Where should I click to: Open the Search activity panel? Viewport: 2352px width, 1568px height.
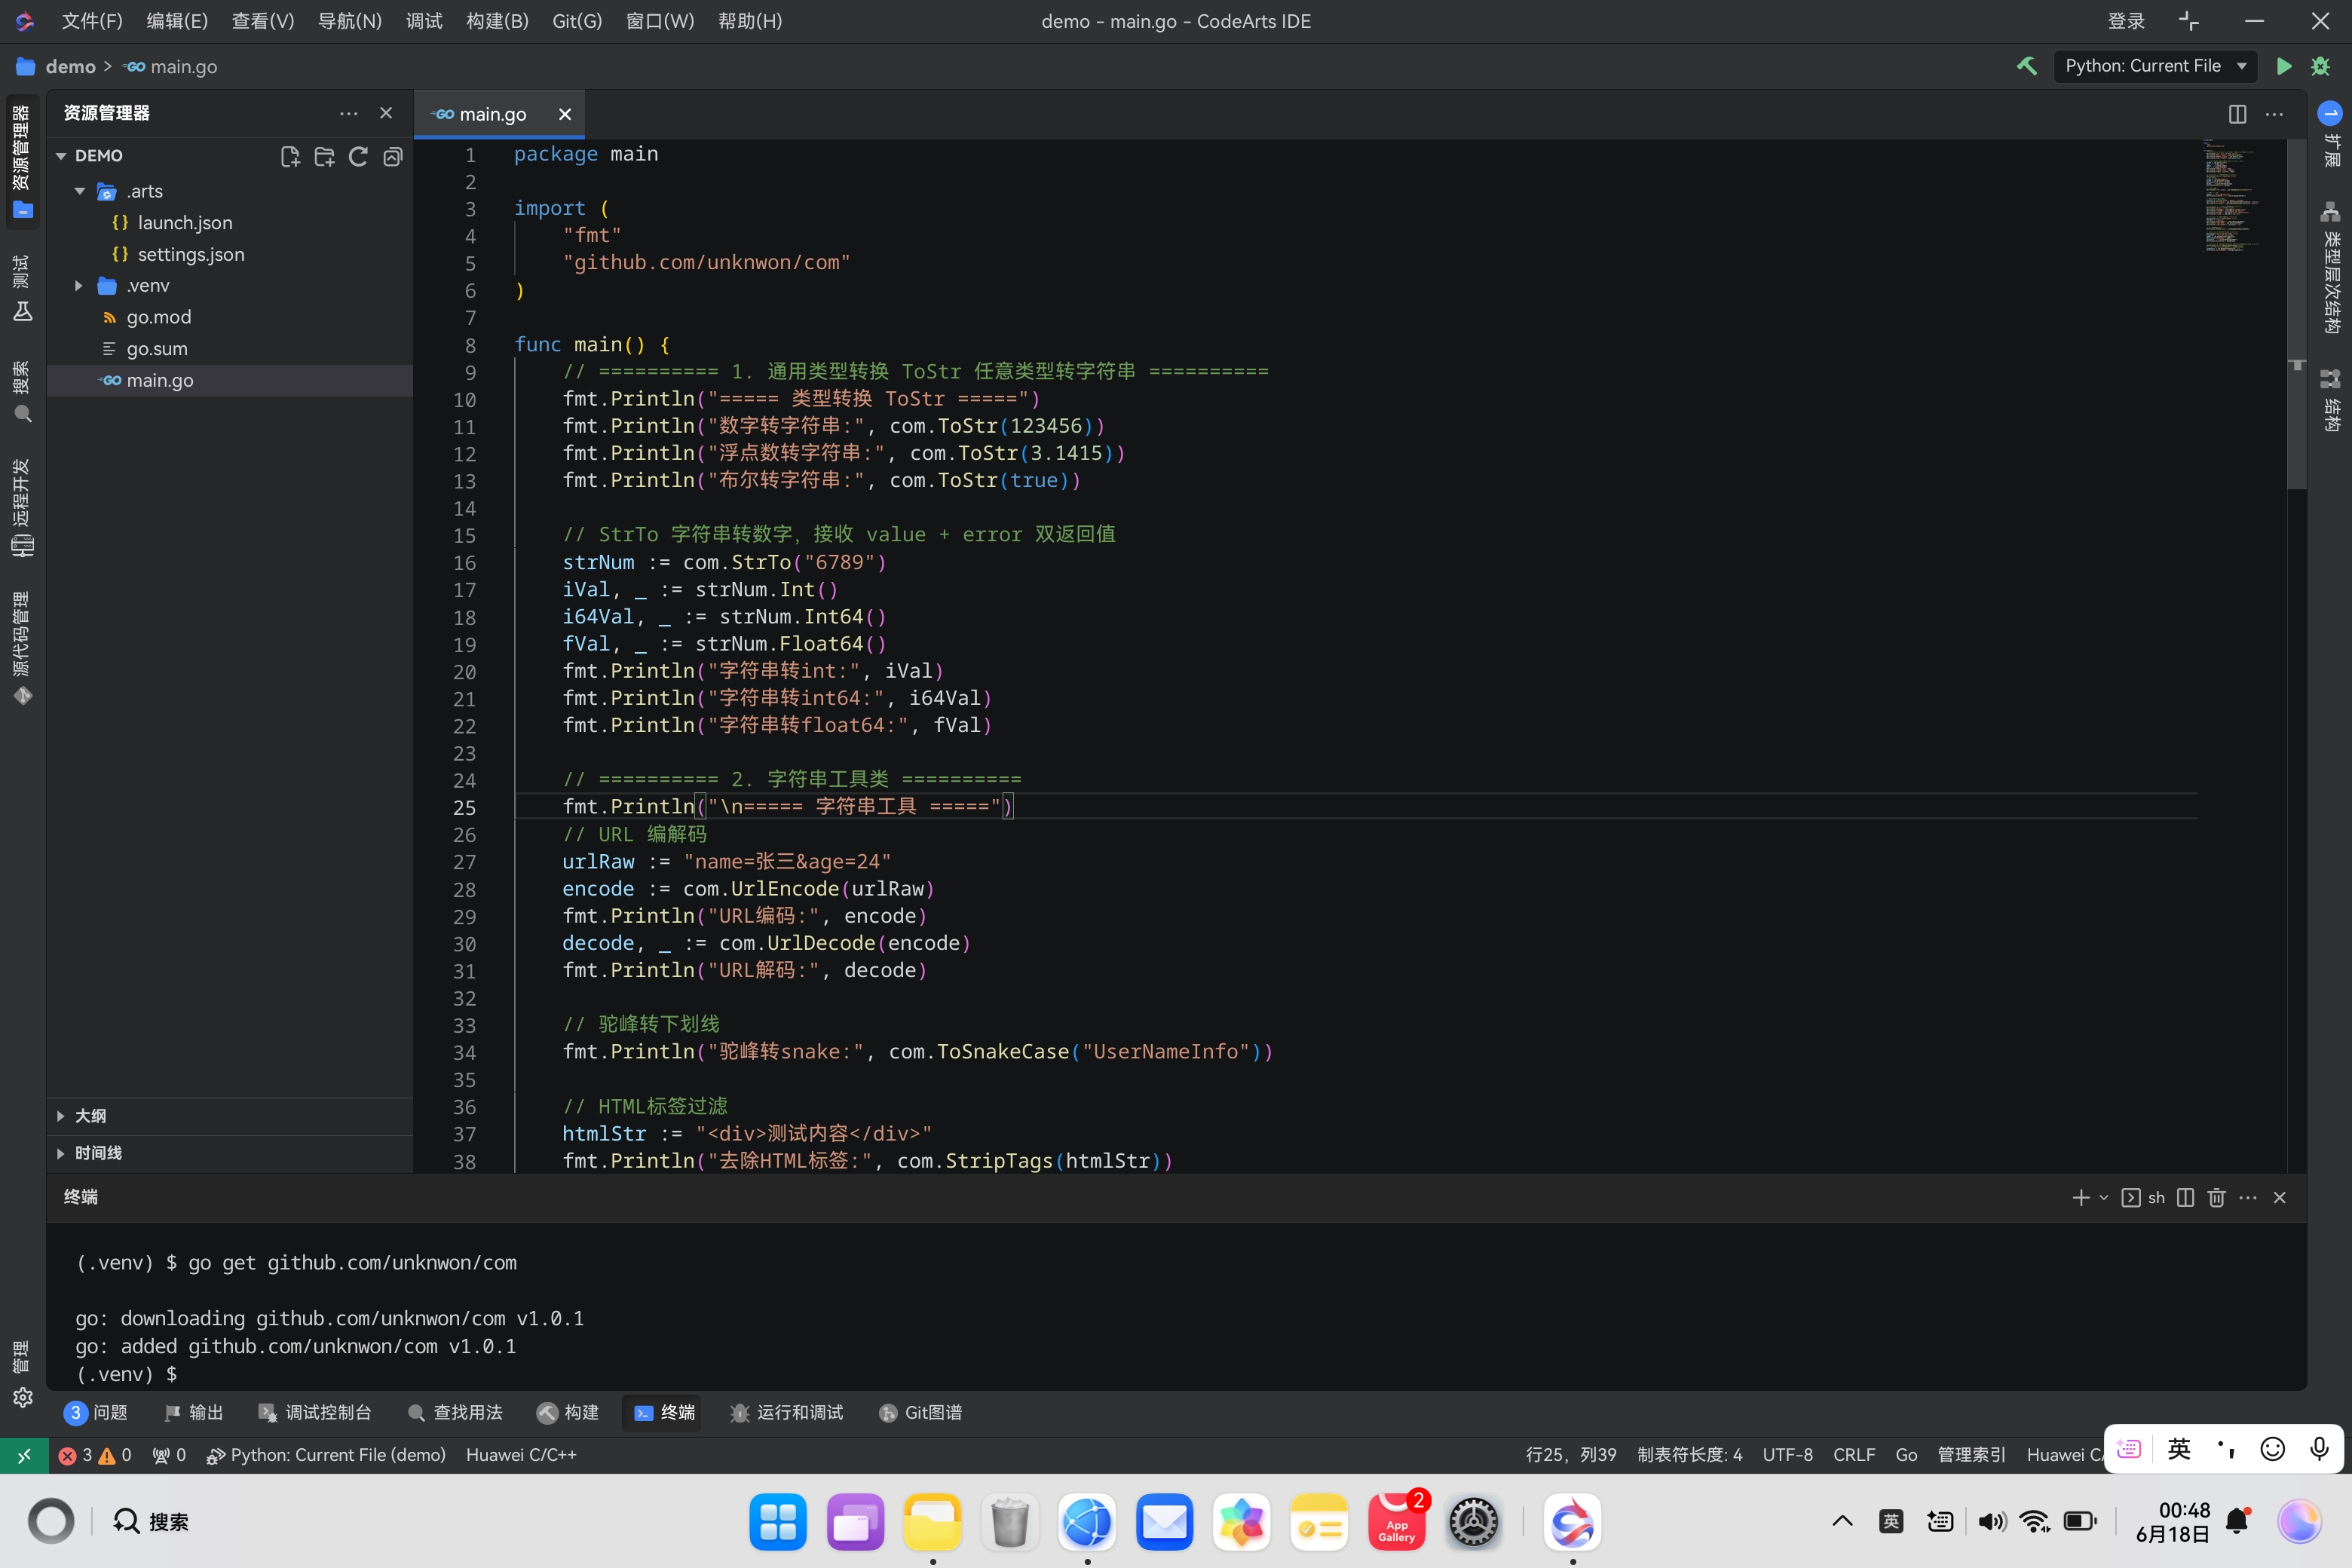point(22,392)
